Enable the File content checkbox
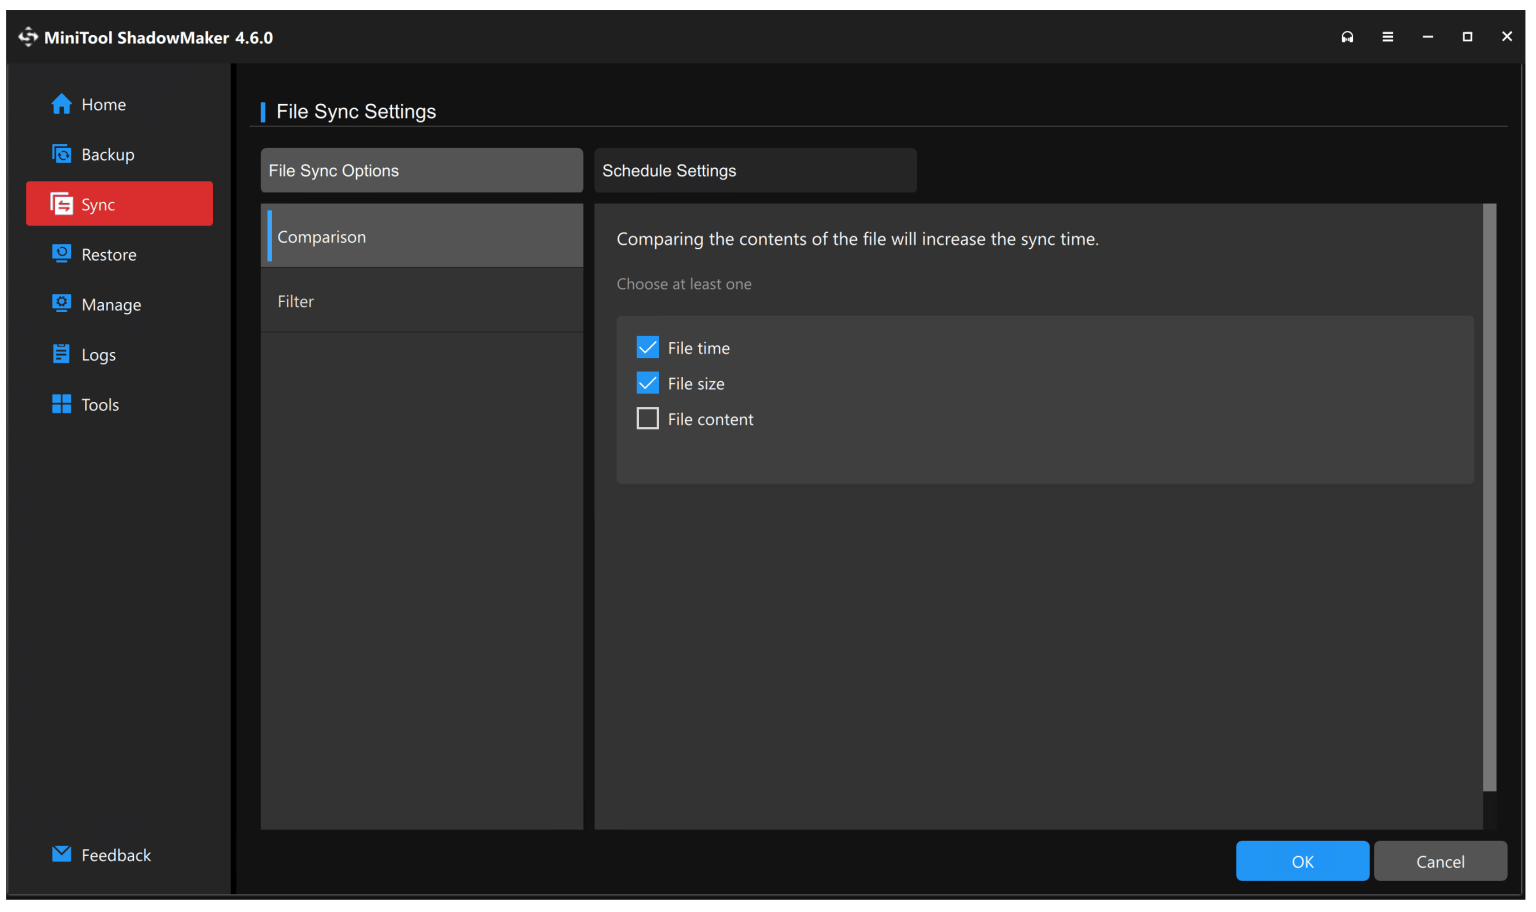The height and width of the screenshot is (912, 1536). pos(648,418)
